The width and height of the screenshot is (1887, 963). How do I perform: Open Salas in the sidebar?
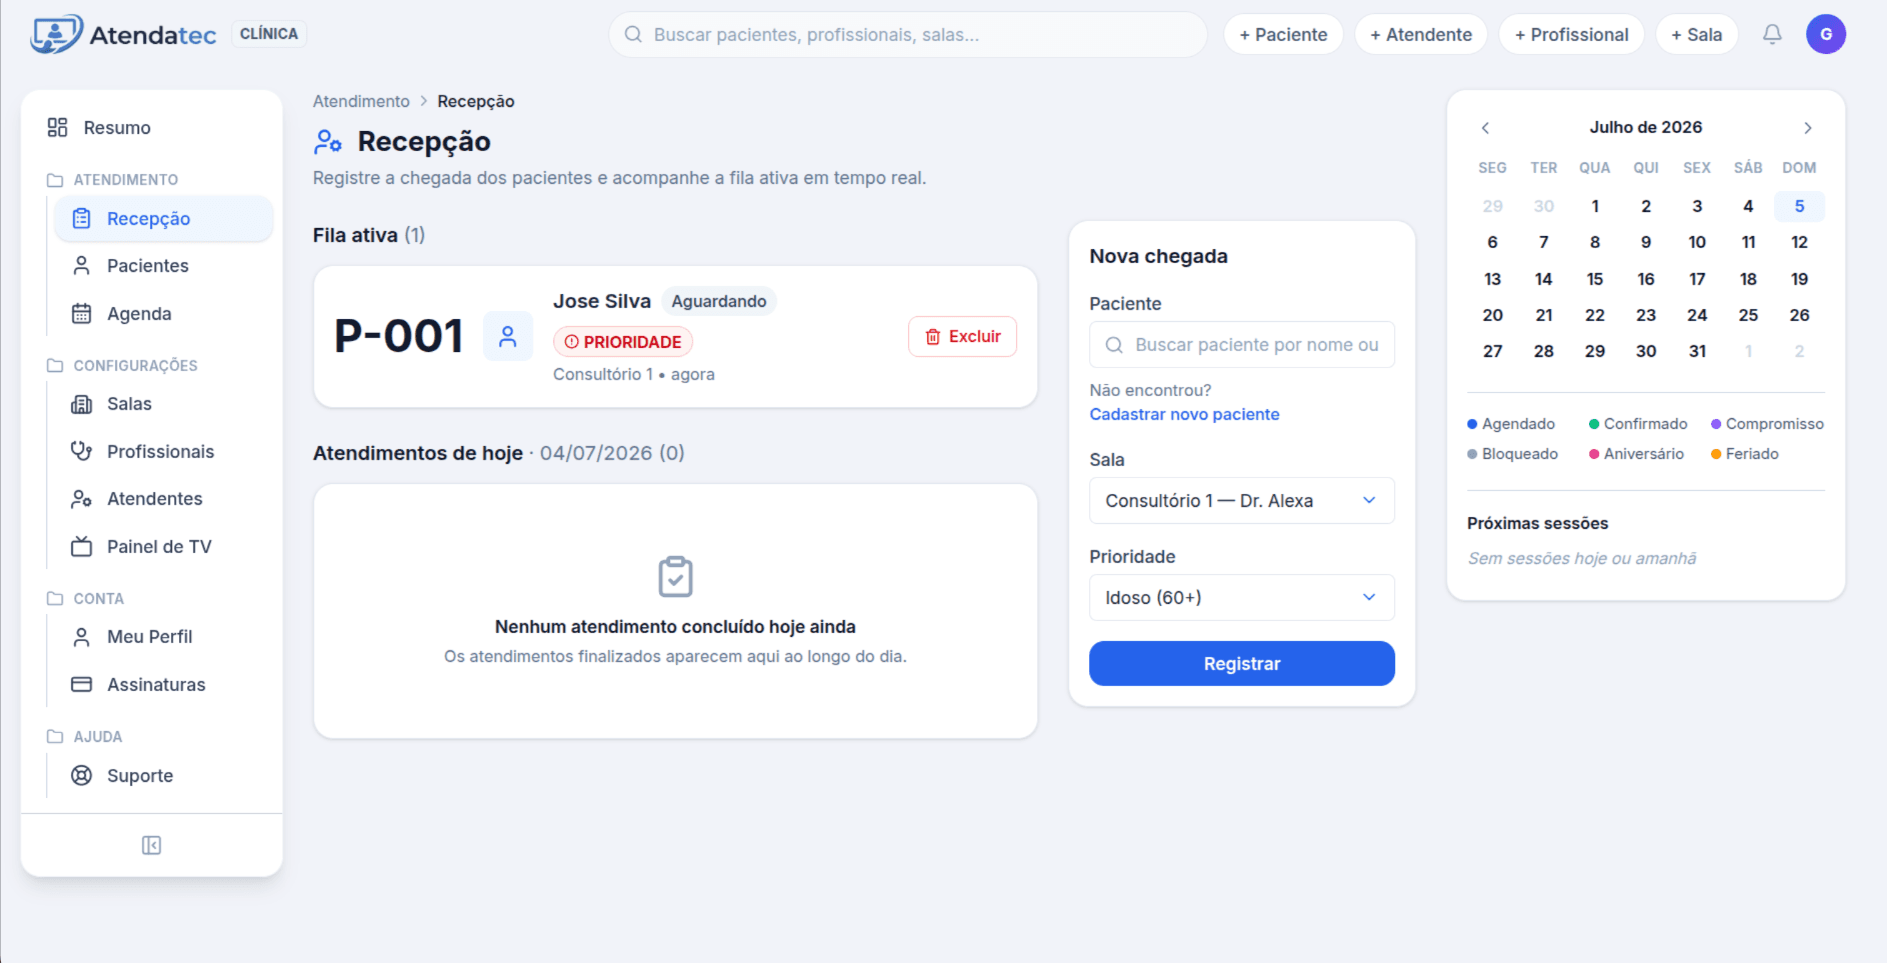163,404
